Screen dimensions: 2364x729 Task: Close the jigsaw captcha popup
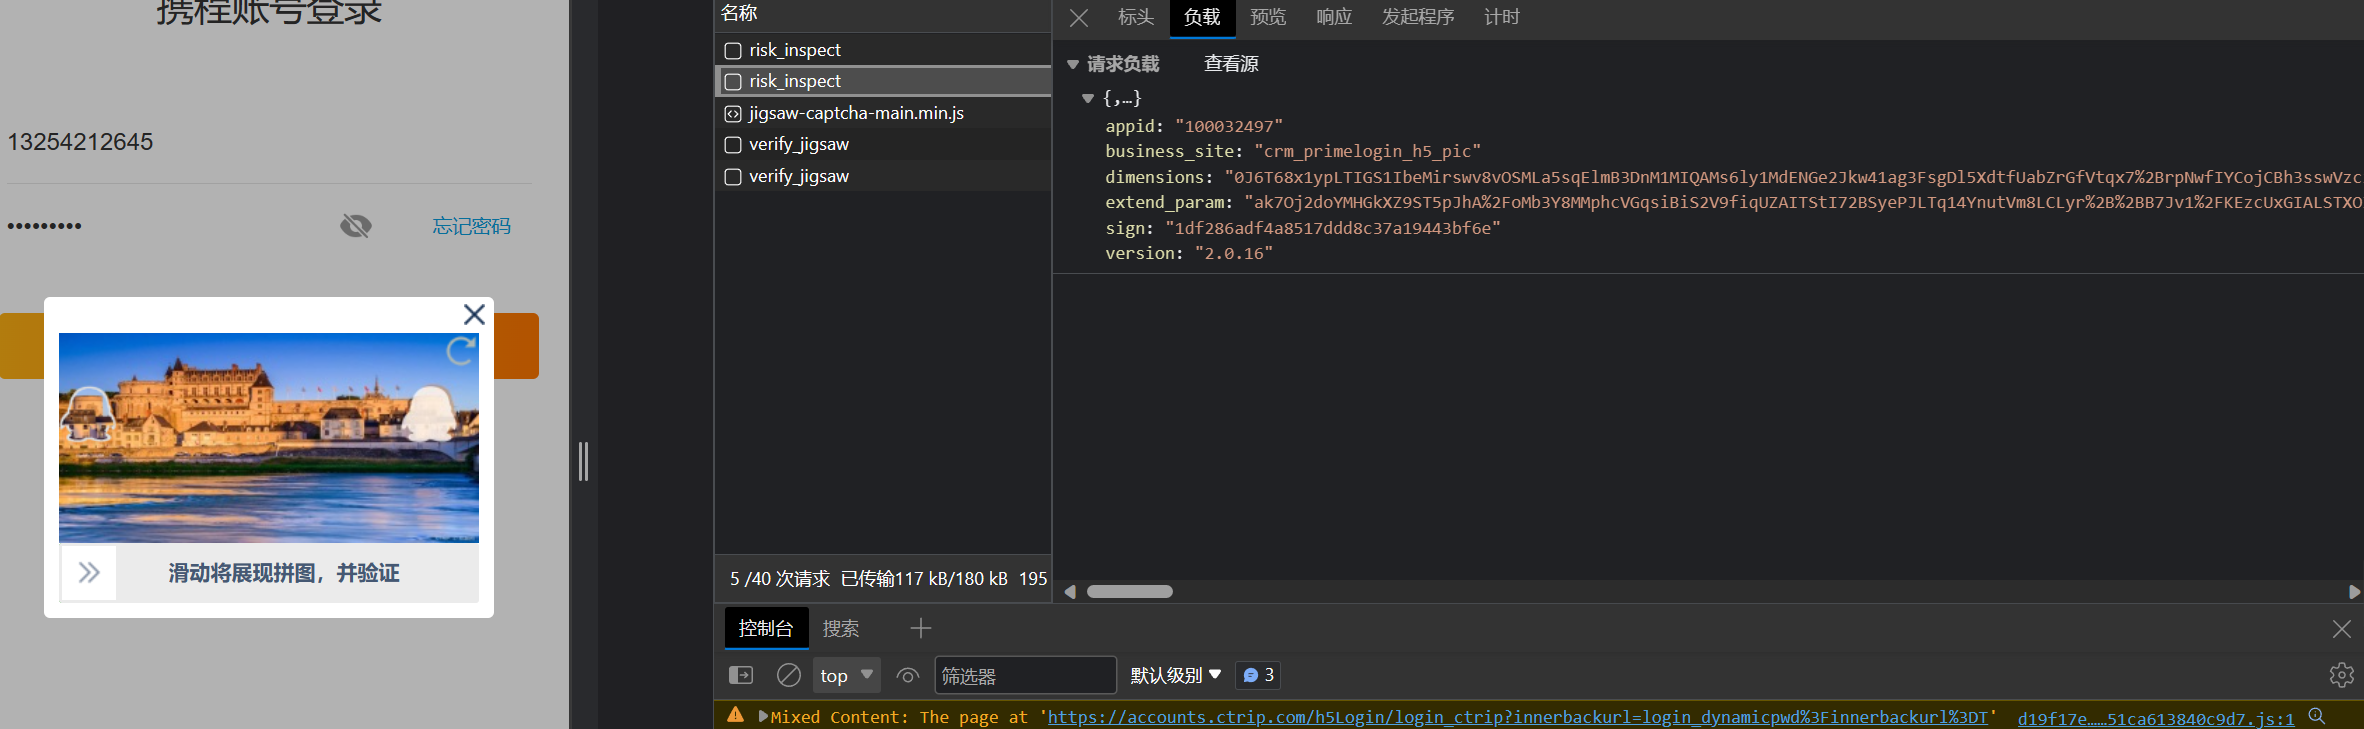coord(474,314)
